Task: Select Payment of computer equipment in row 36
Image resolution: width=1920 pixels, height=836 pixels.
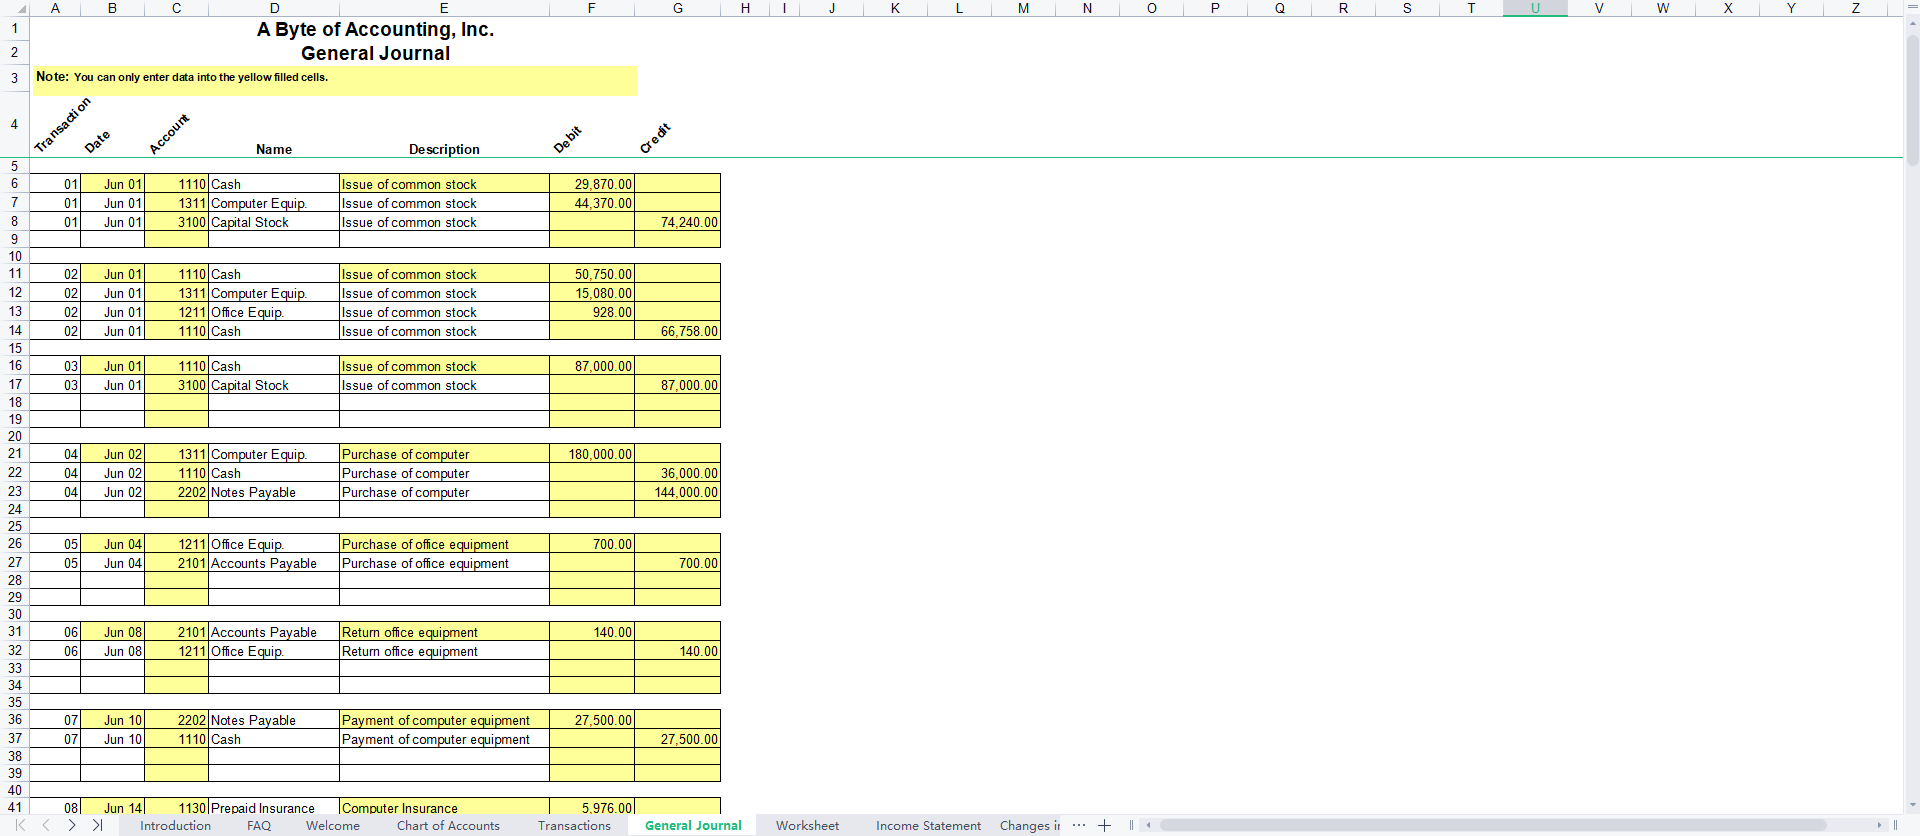Action: pos(444,720)
